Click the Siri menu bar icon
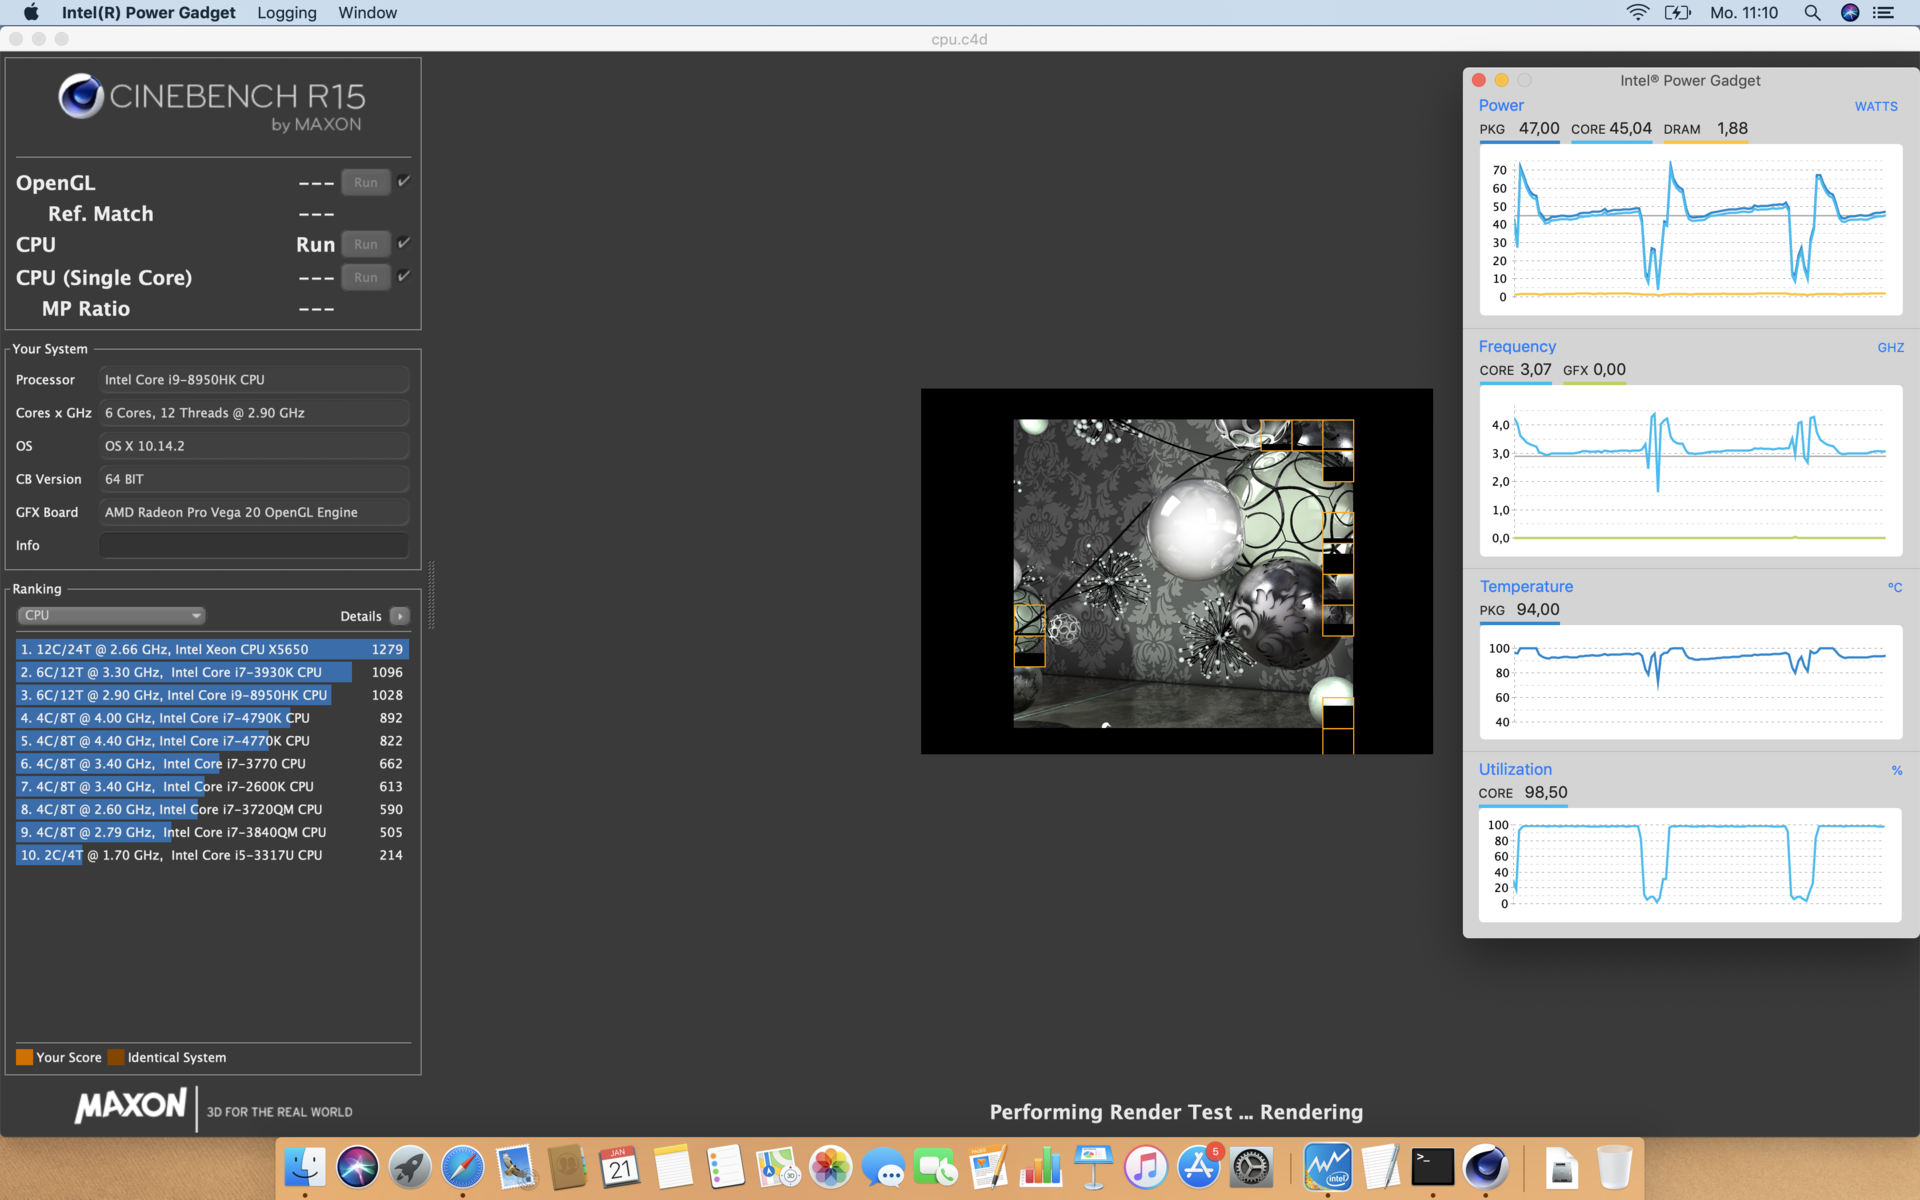 click(1850, 13)
